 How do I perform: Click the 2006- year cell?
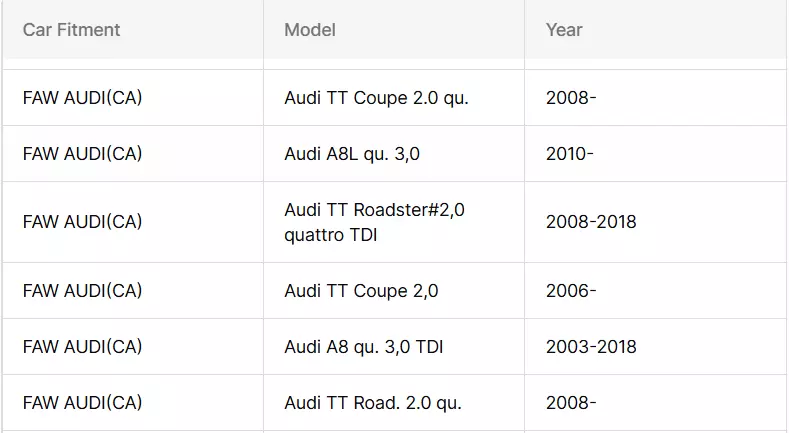(x=571, y=290)
